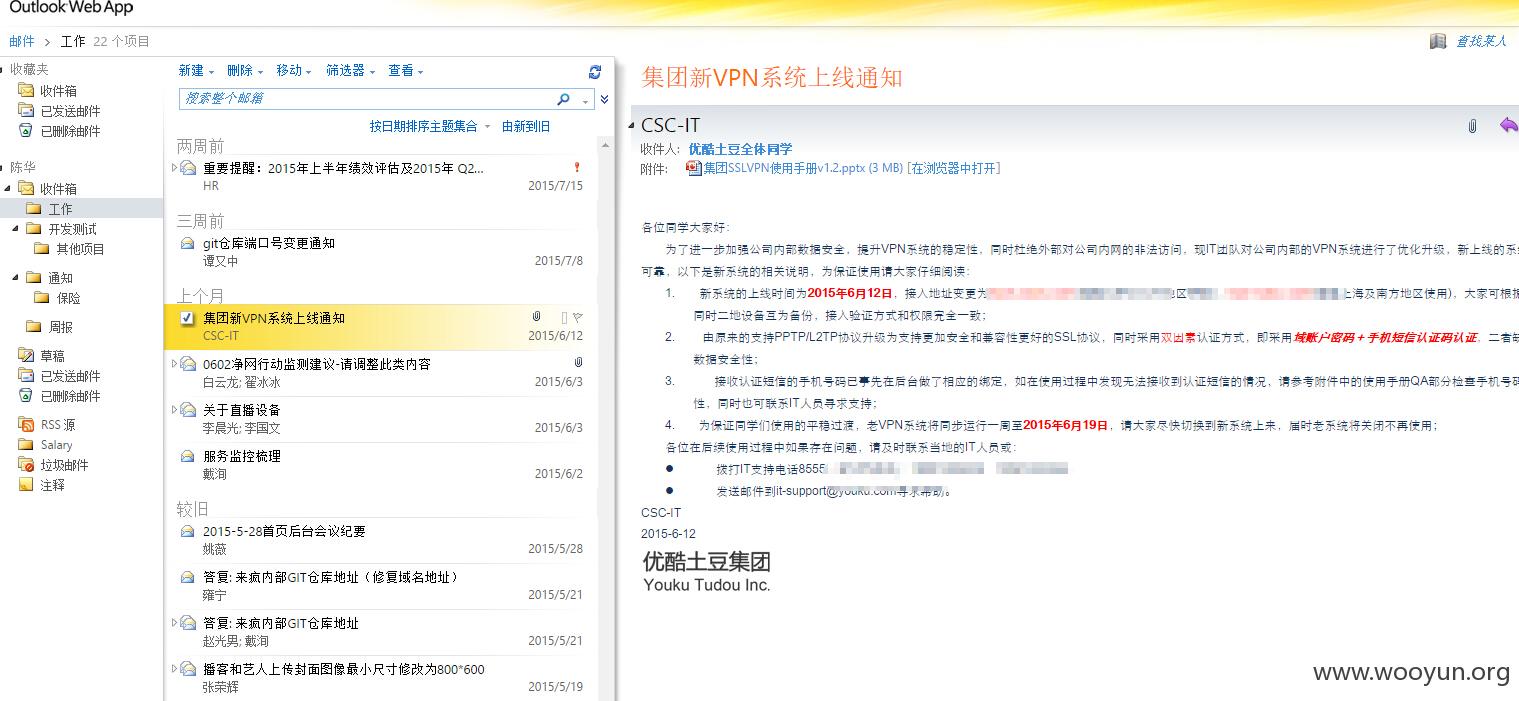Expand the search options double chevron
Screen dimensions: 1519x701
click(604, 99)
